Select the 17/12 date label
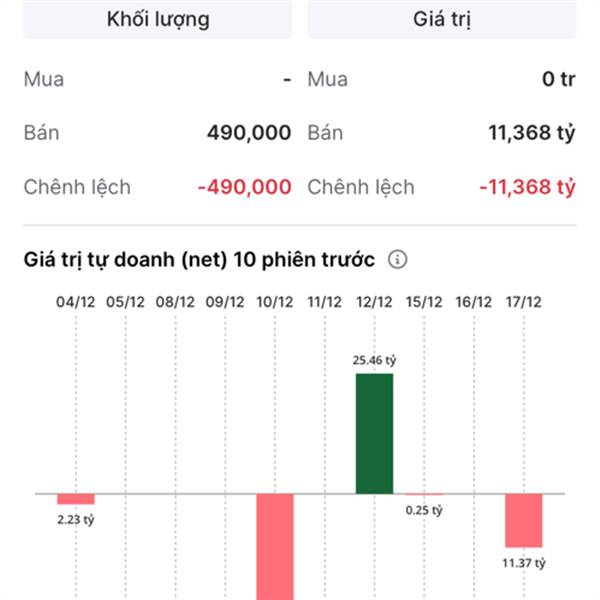Image resolution: width=600 pixels, height=600 pixels. [523, 301]
